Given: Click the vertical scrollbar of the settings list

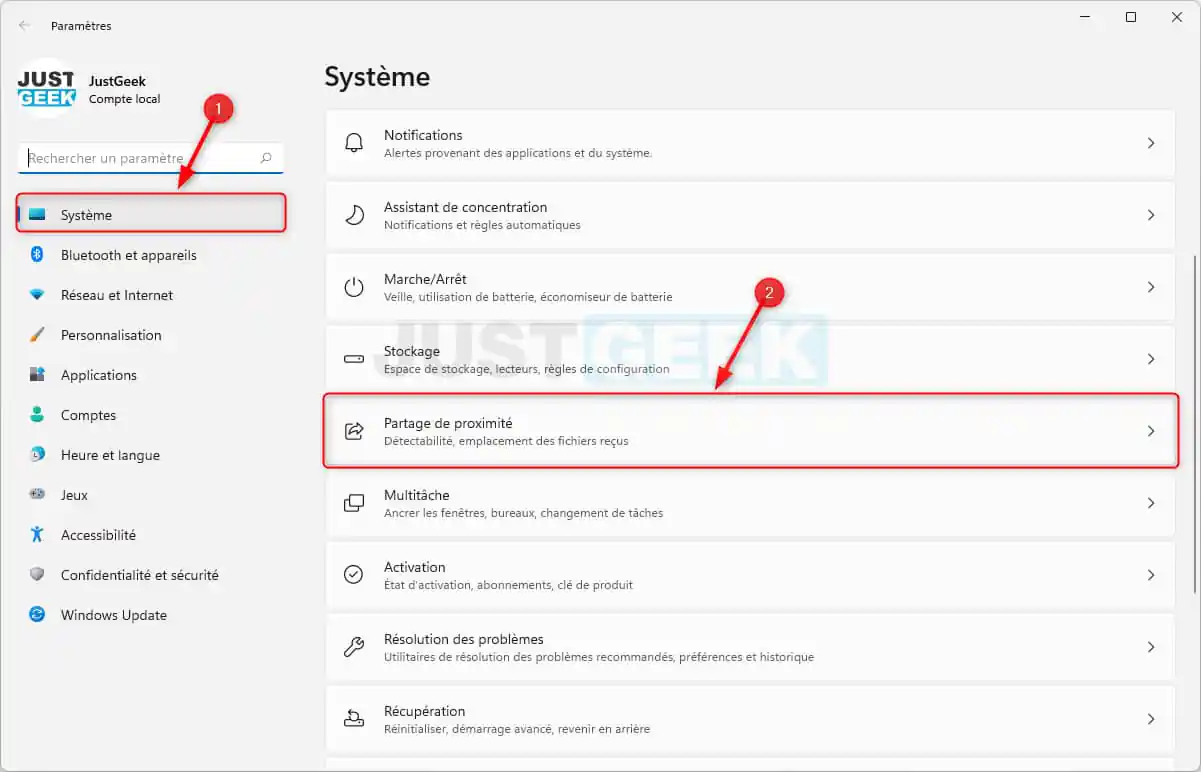Looking at the screenshot, I should tap(1195, 424).
